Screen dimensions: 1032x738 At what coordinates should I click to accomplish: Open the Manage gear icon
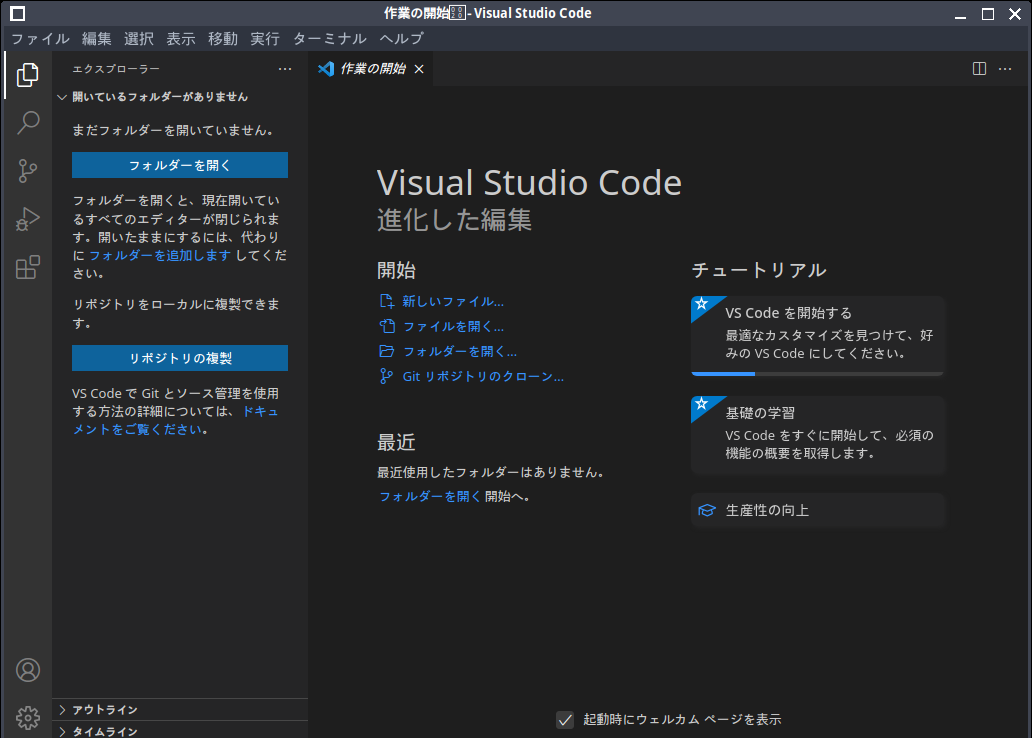28,718
